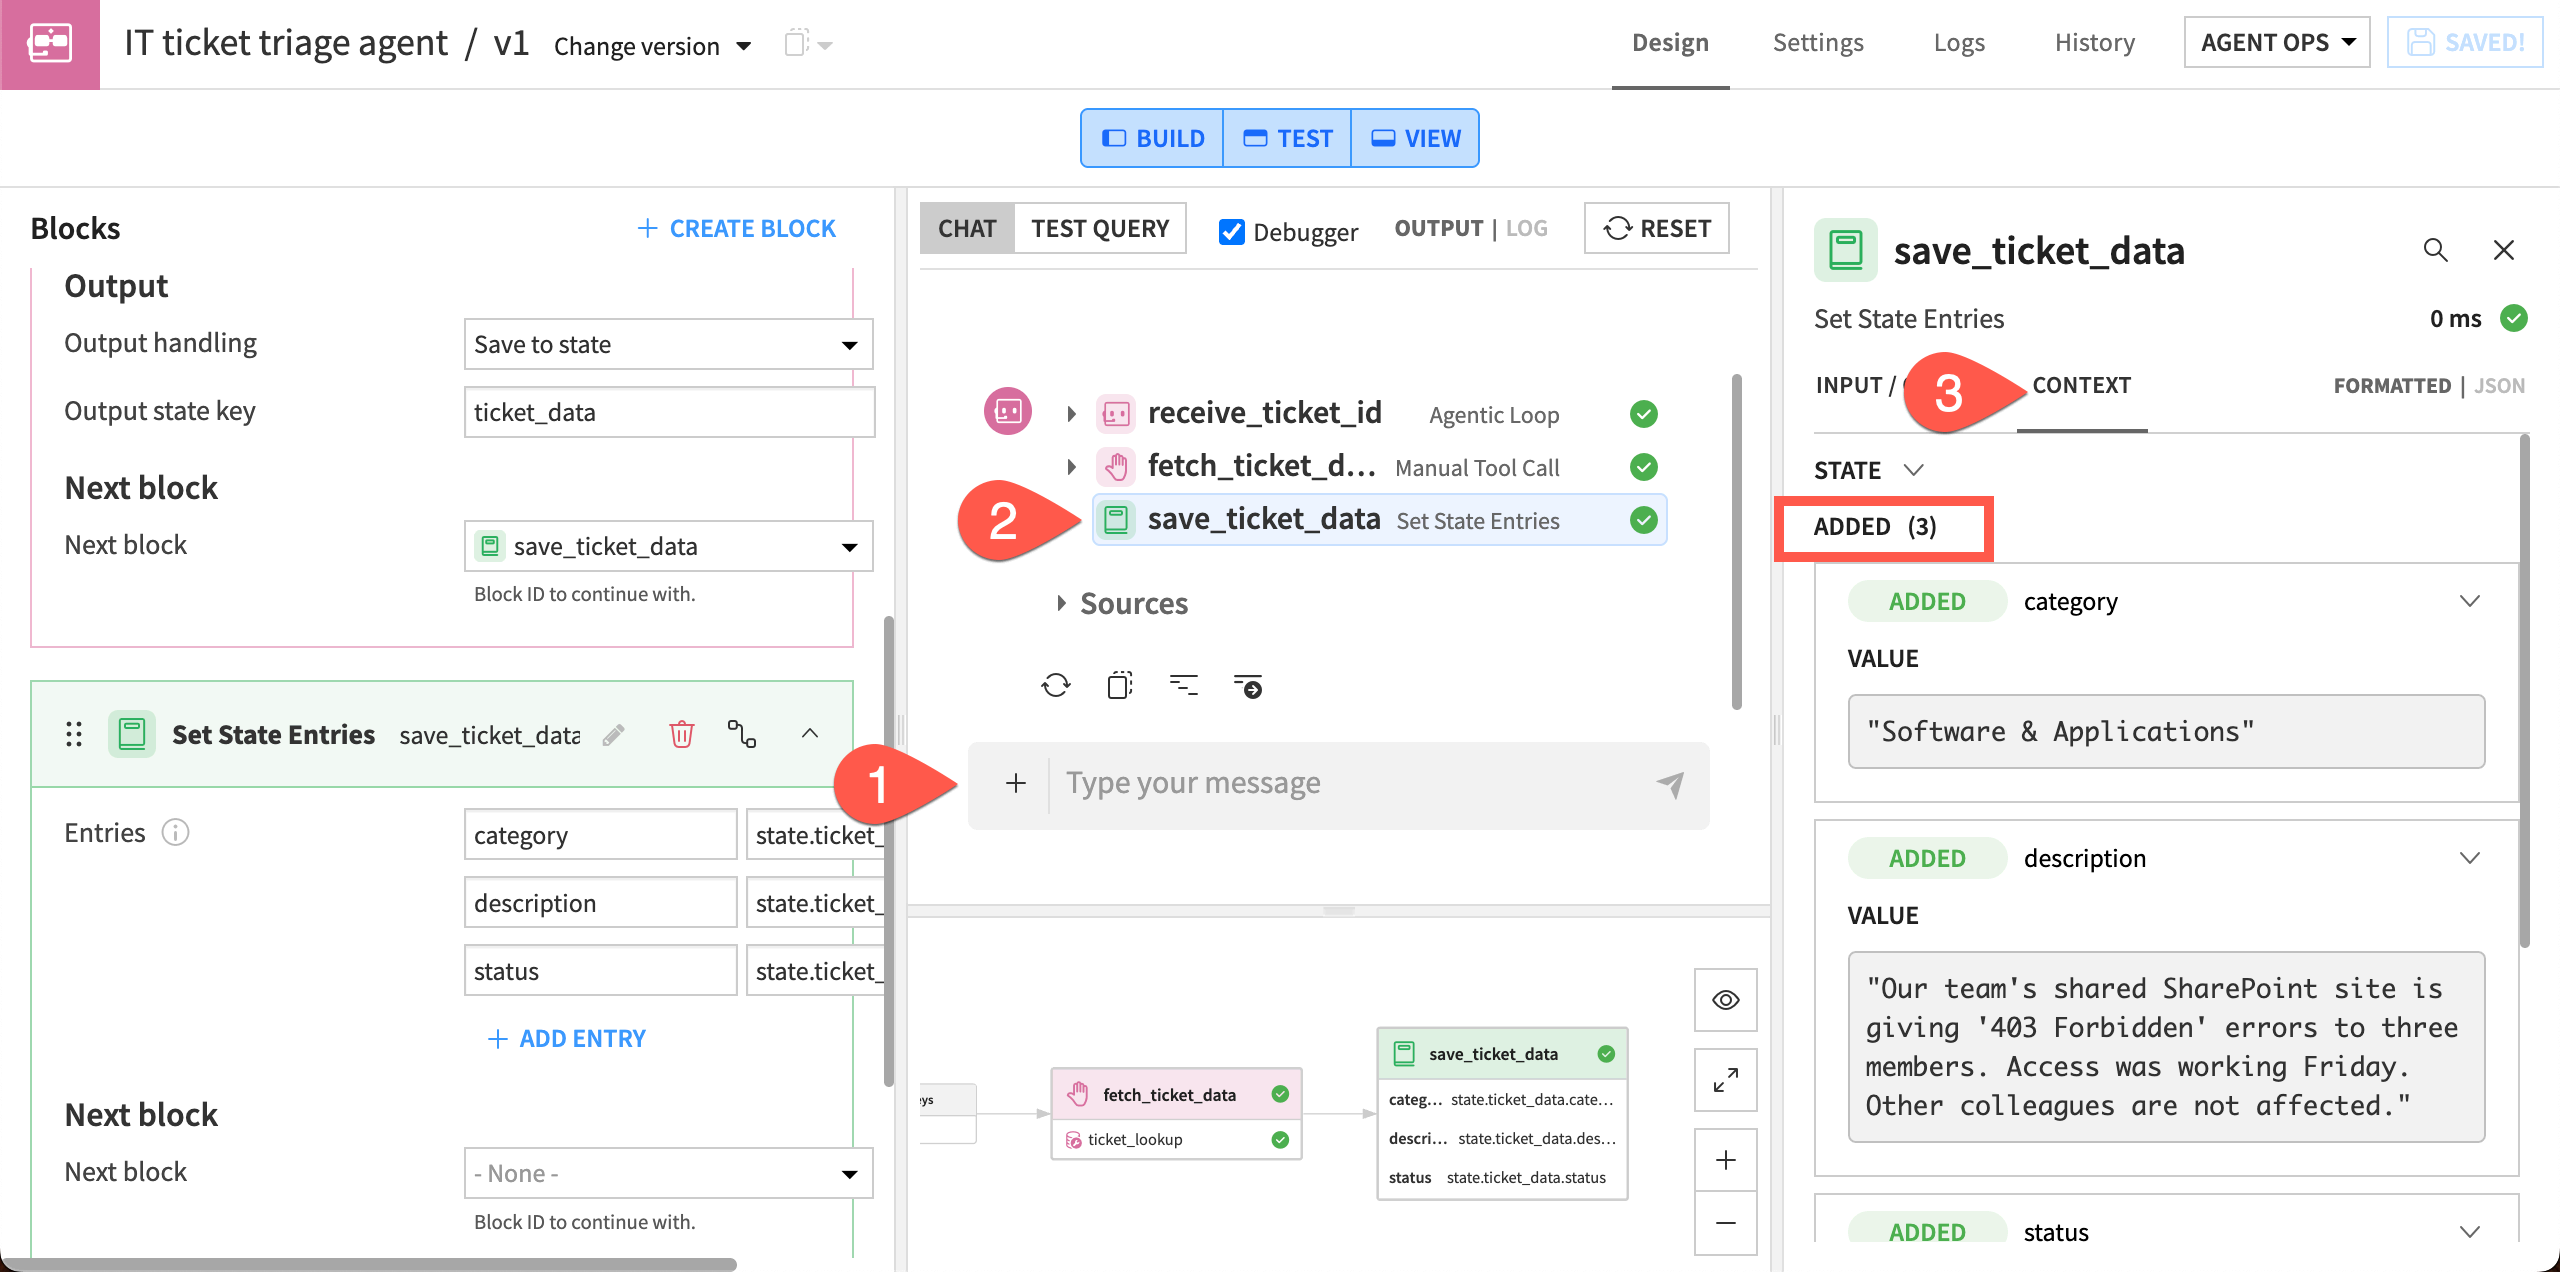Screen dimensions: 2560x1272
Task: Click the list with arrow icon below Sources
Action: (x=1248, y=686)
